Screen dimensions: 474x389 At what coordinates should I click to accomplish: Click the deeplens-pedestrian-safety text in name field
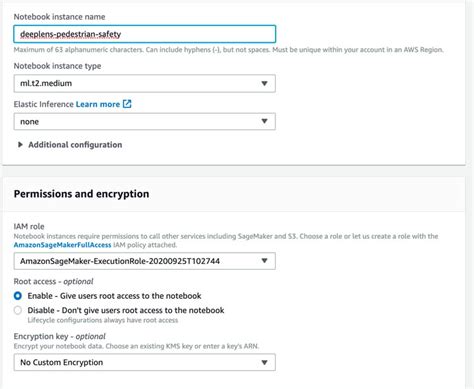[70, 34]
